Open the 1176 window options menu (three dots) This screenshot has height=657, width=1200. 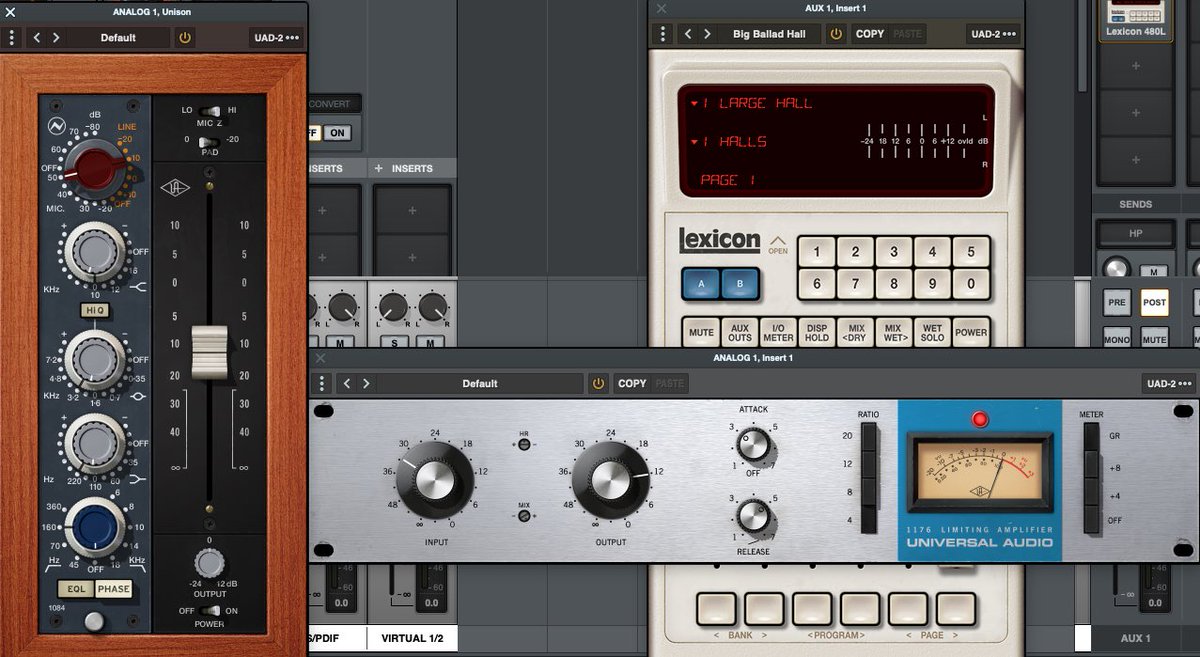click(321, 384)
